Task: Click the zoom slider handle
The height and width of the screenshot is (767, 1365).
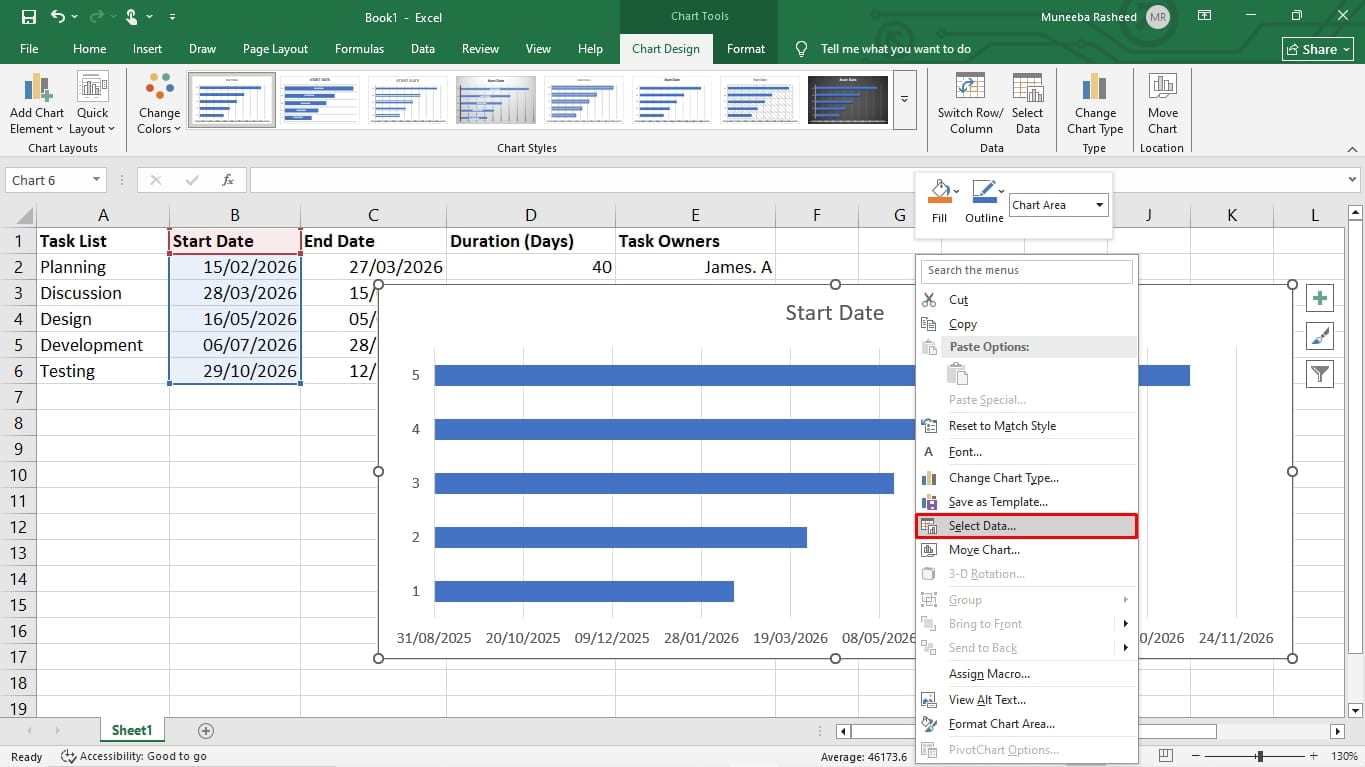Action: (1260, 756)
